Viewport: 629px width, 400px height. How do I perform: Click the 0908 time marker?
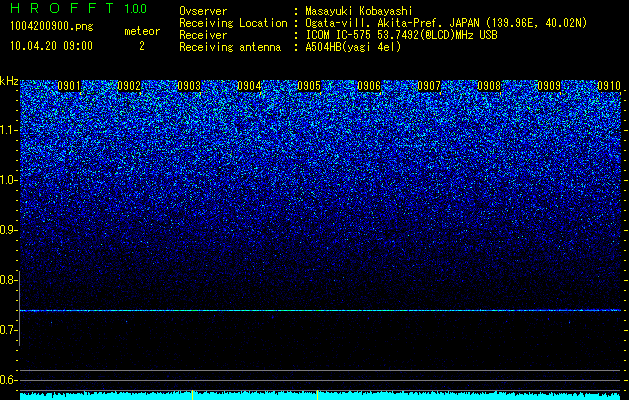[489, 86]
